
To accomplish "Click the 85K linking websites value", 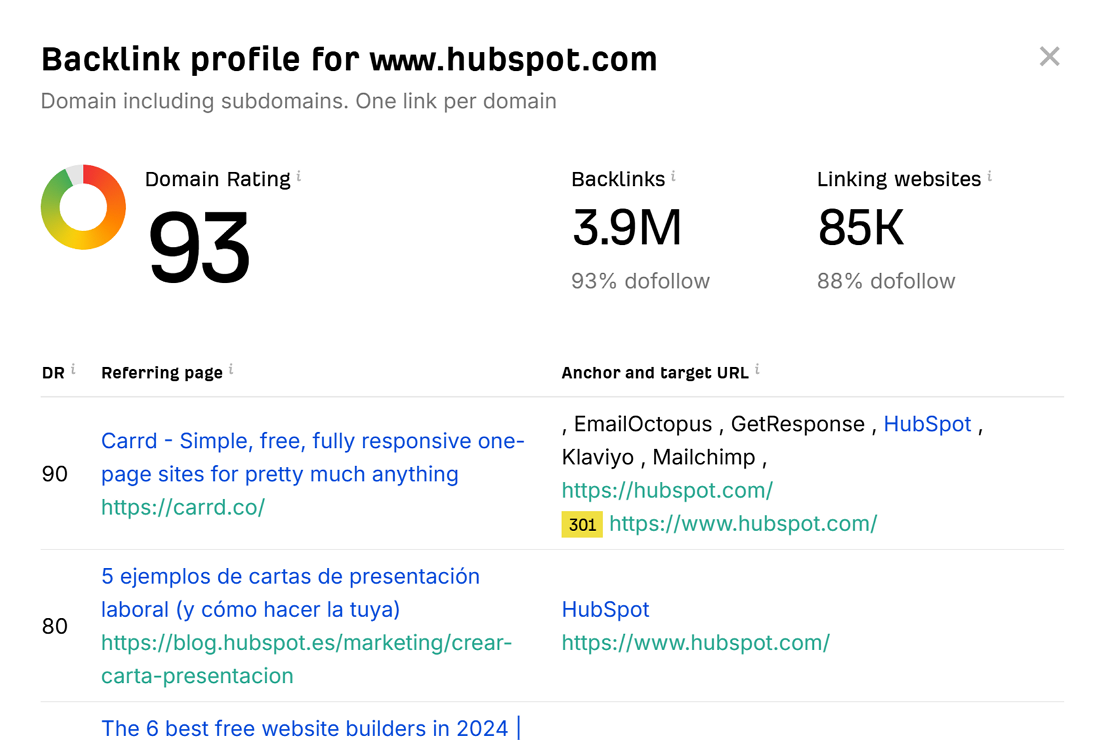I will [x=861, y=227].
